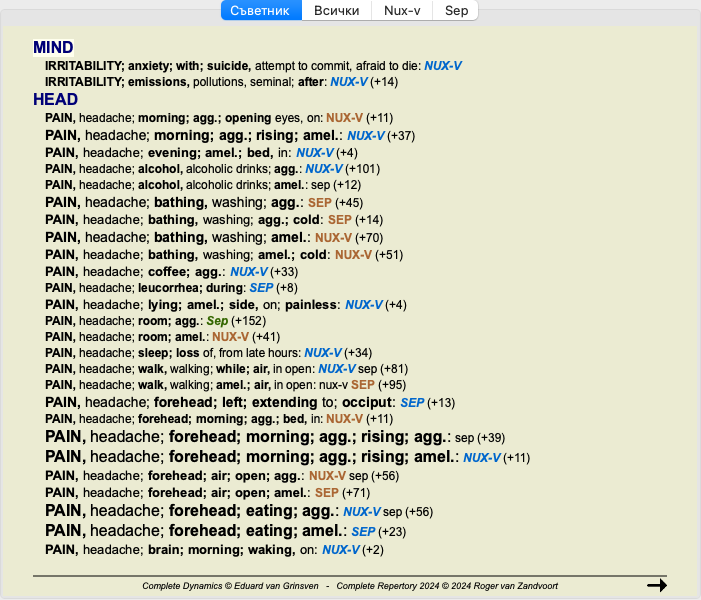
Task: Click the next page arrow icon
Action: coord(656,585)
